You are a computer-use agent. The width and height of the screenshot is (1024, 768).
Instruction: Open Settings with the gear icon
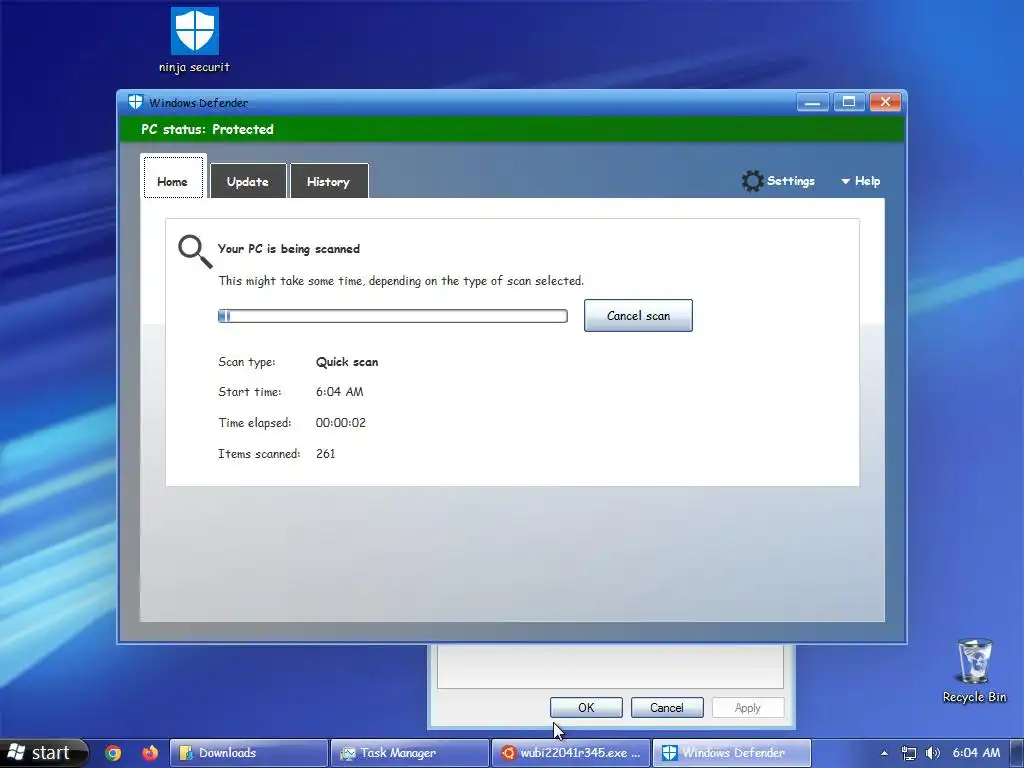pos(778,181)
